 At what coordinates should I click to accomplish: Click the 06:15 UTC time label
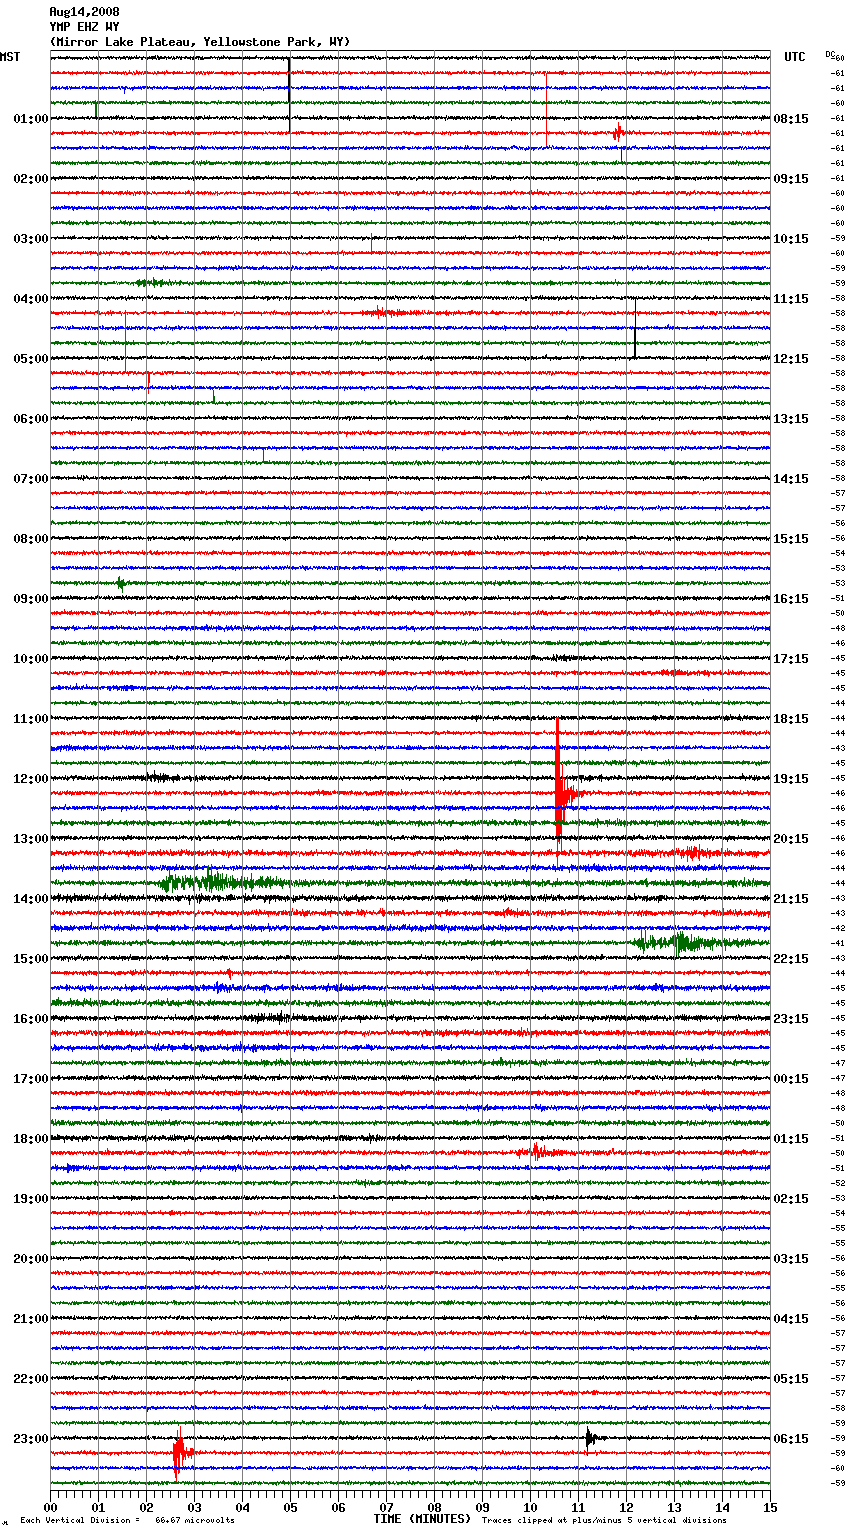(x=791, y=1438)
